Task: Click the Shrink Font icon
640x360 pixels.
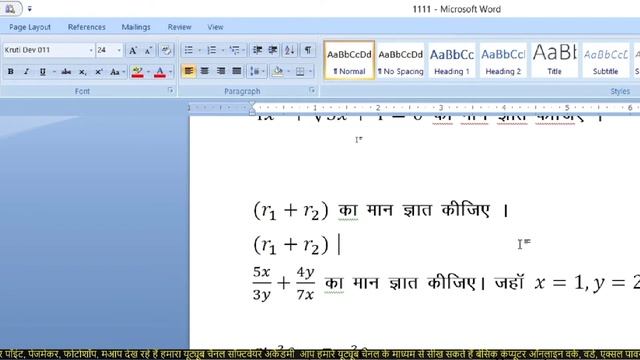Action: (x=148, y=51)
